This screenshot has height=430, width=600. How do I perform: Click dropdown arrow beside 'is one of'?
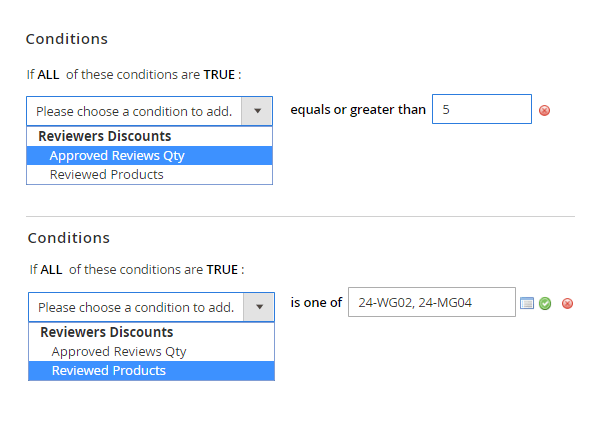pyautogui.click(x=260, y=307)
